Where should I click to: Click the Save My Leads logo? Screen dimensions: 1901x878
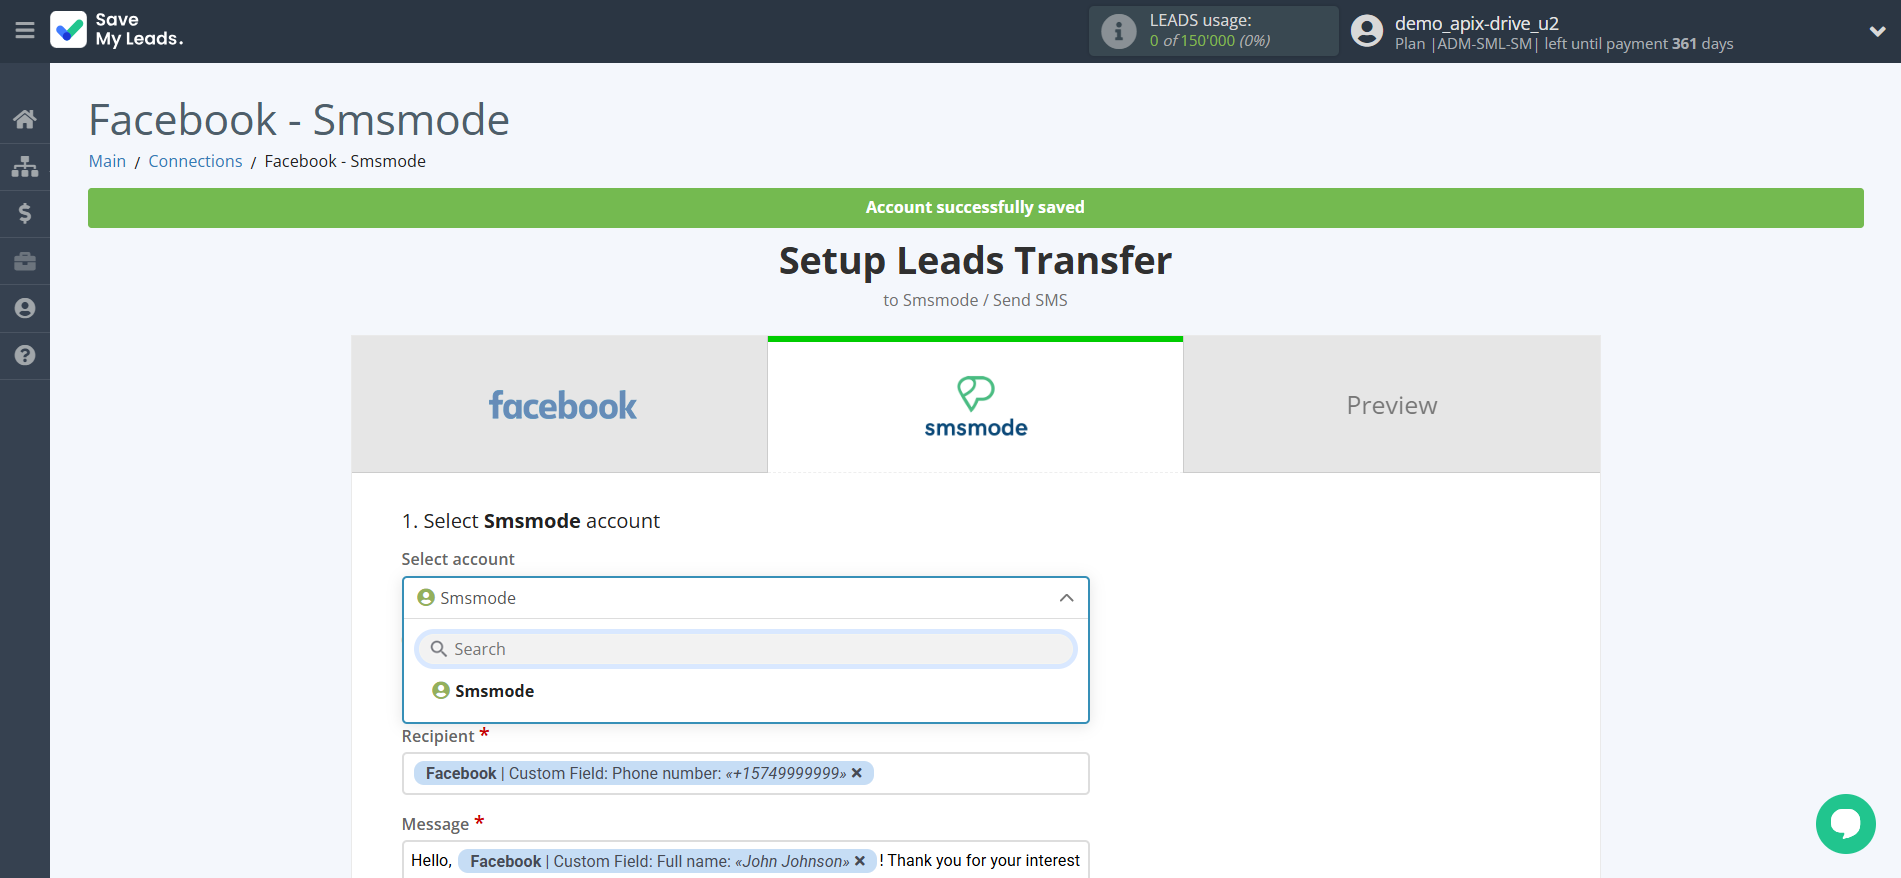117,30
